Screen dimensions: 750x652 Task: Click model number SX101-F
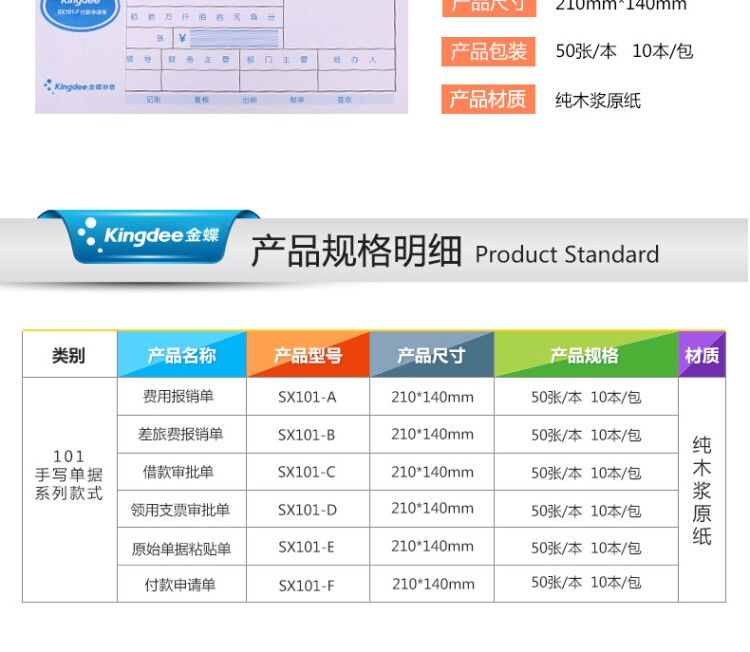(x=307, y=586)
